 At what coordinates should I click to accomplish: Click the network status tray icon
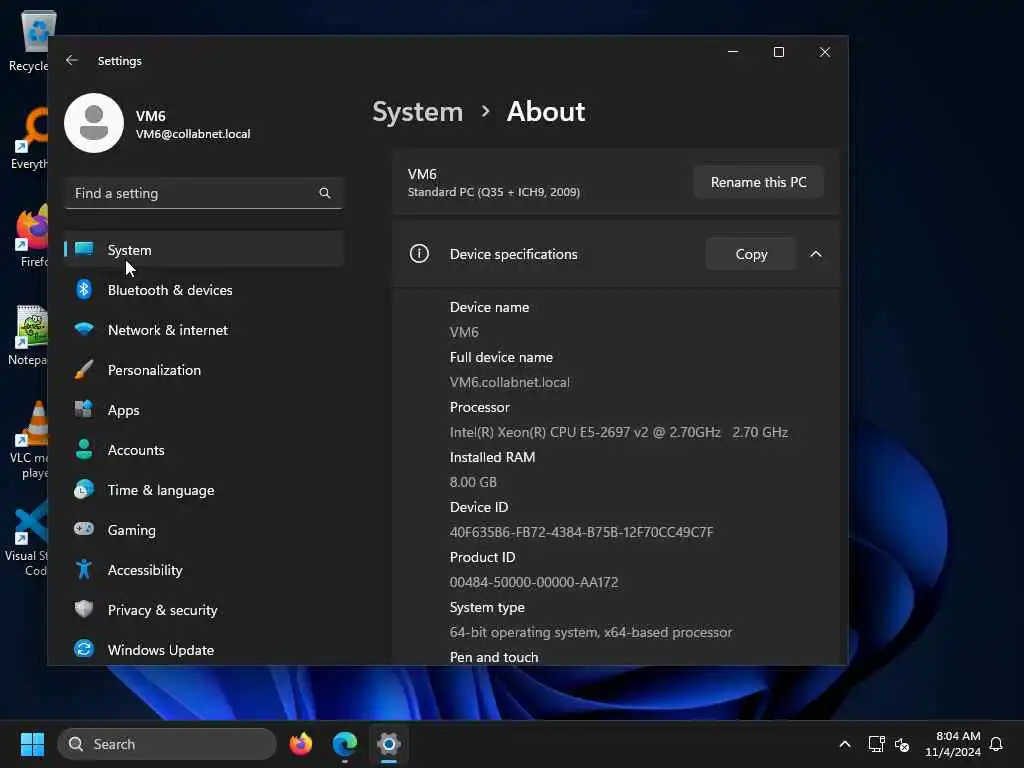876,744
